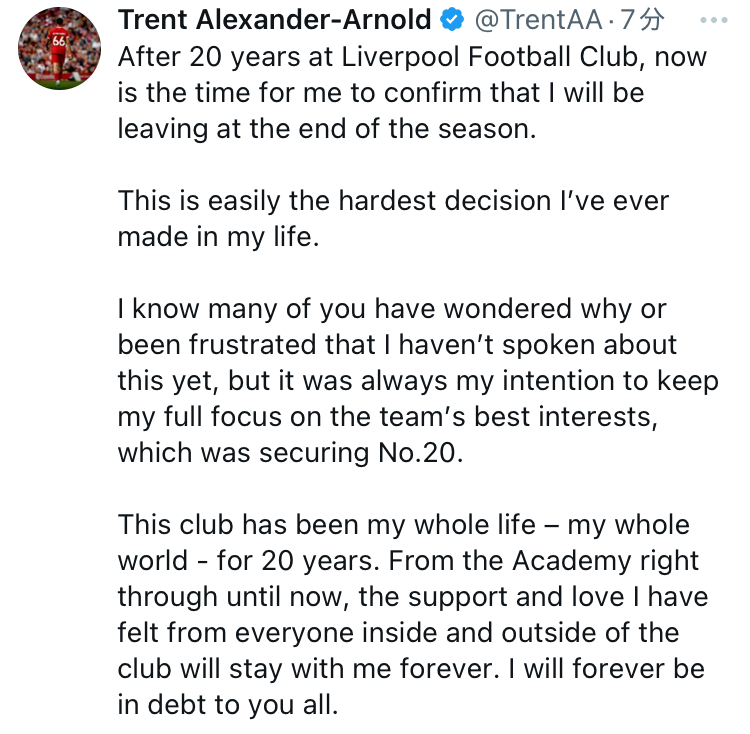Click the "No.20" text

(425, 452)
